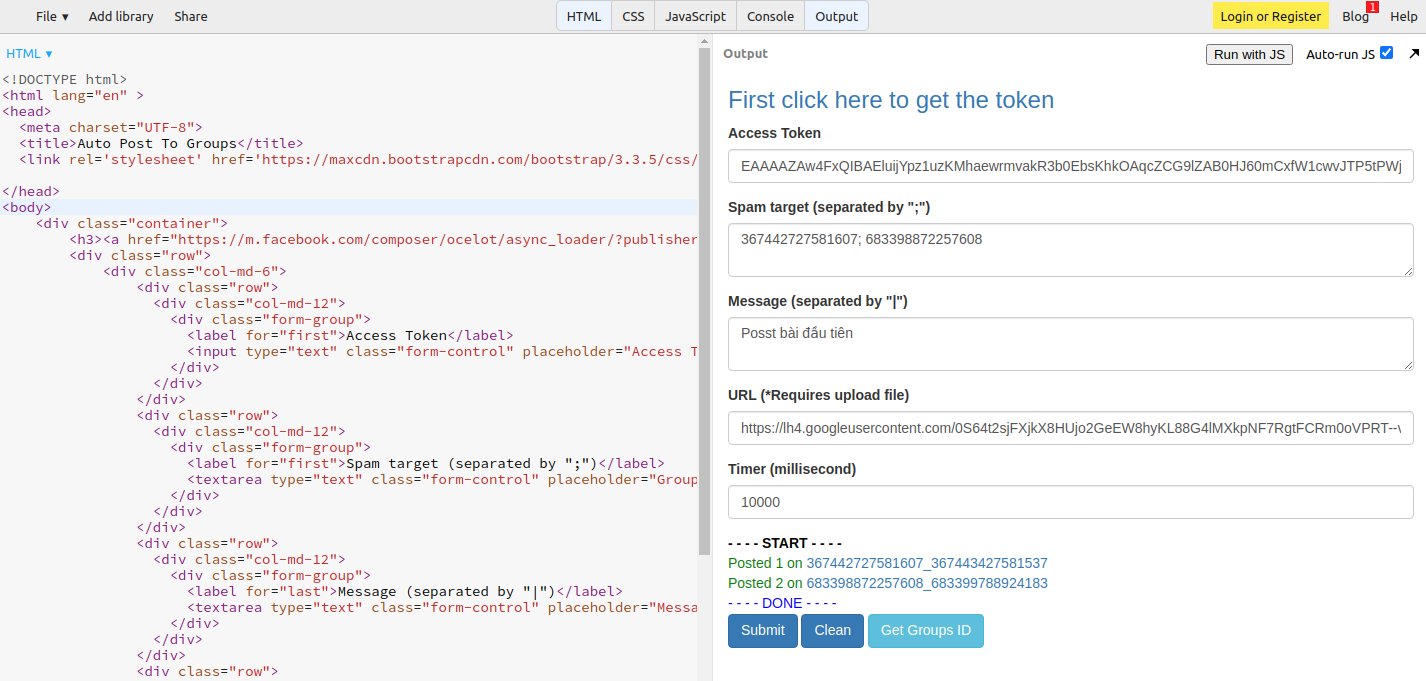Open the File dropdown menu
The image size is (1426, 681).
(x=52, y=16)
